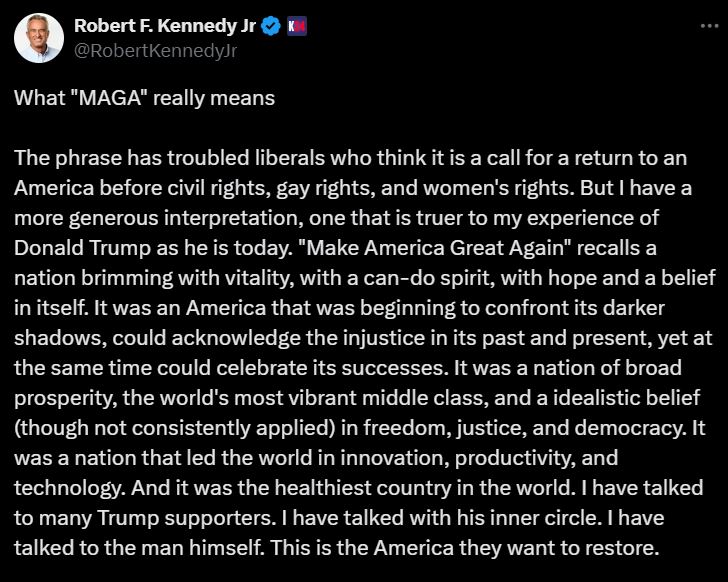Screen dimensions: 728x582
Task: Click the words "more generous interpretation"
Action: click(x=158, y=218)
